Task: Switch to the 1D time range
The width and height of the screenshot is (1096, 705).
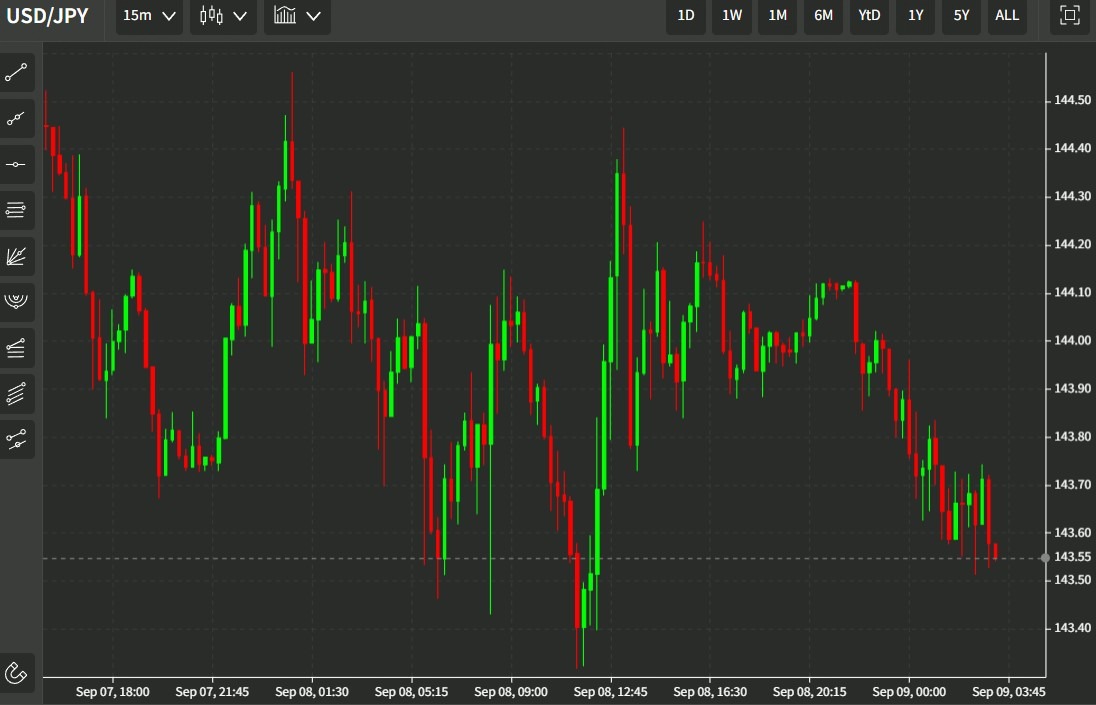Action: 686,16
